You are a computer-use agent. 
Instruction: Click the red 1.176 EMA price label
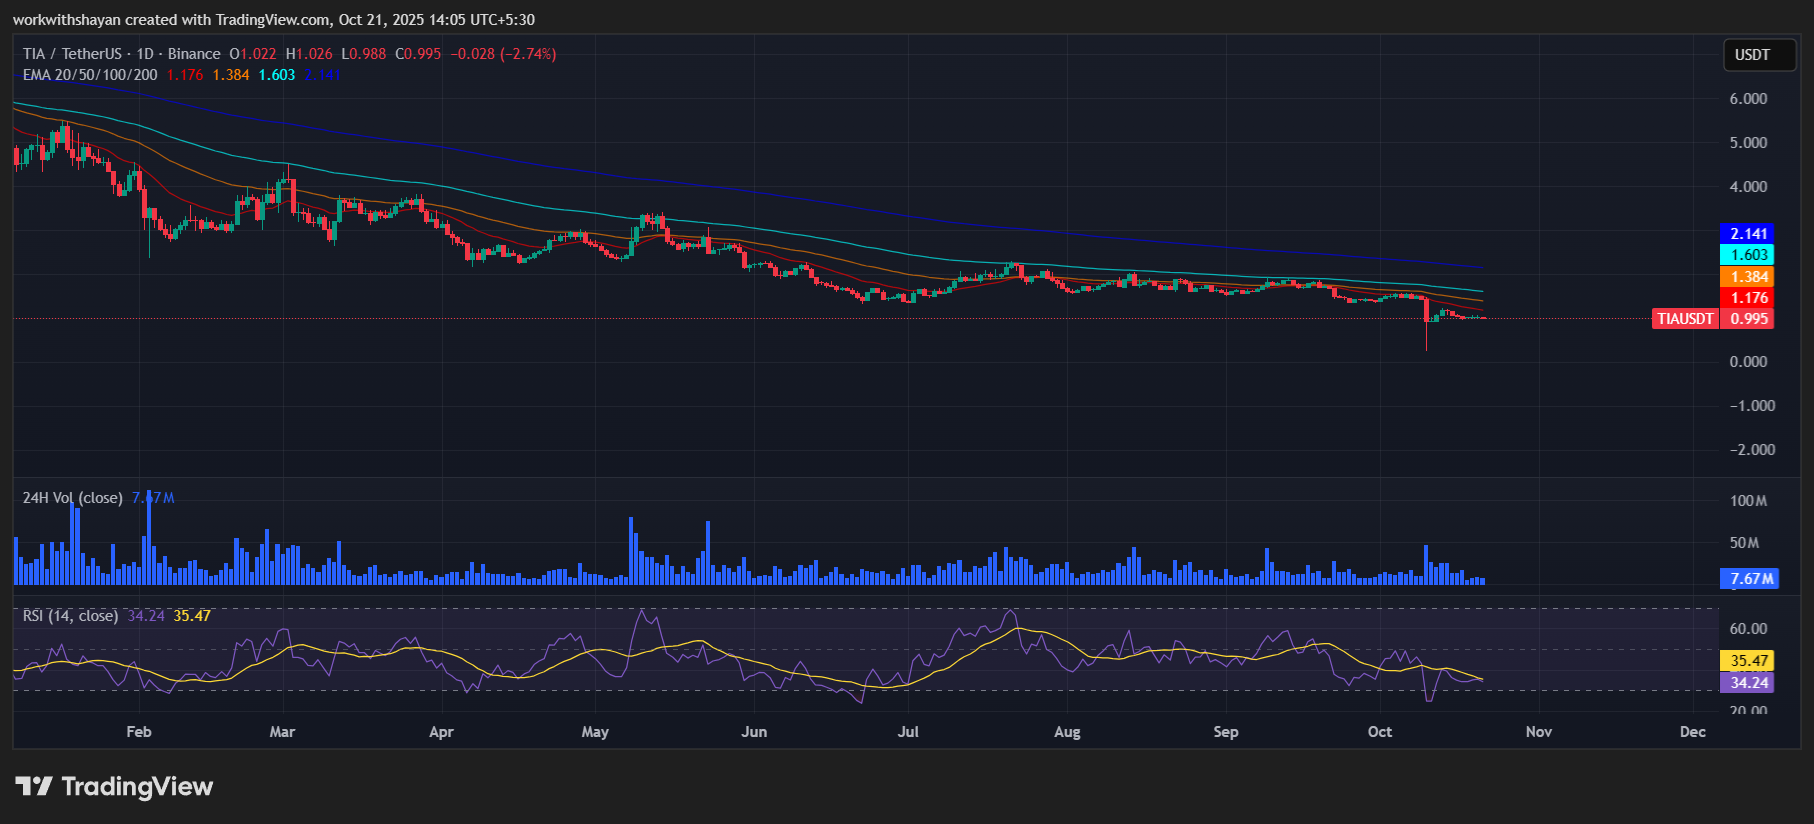click(1749, 298)
